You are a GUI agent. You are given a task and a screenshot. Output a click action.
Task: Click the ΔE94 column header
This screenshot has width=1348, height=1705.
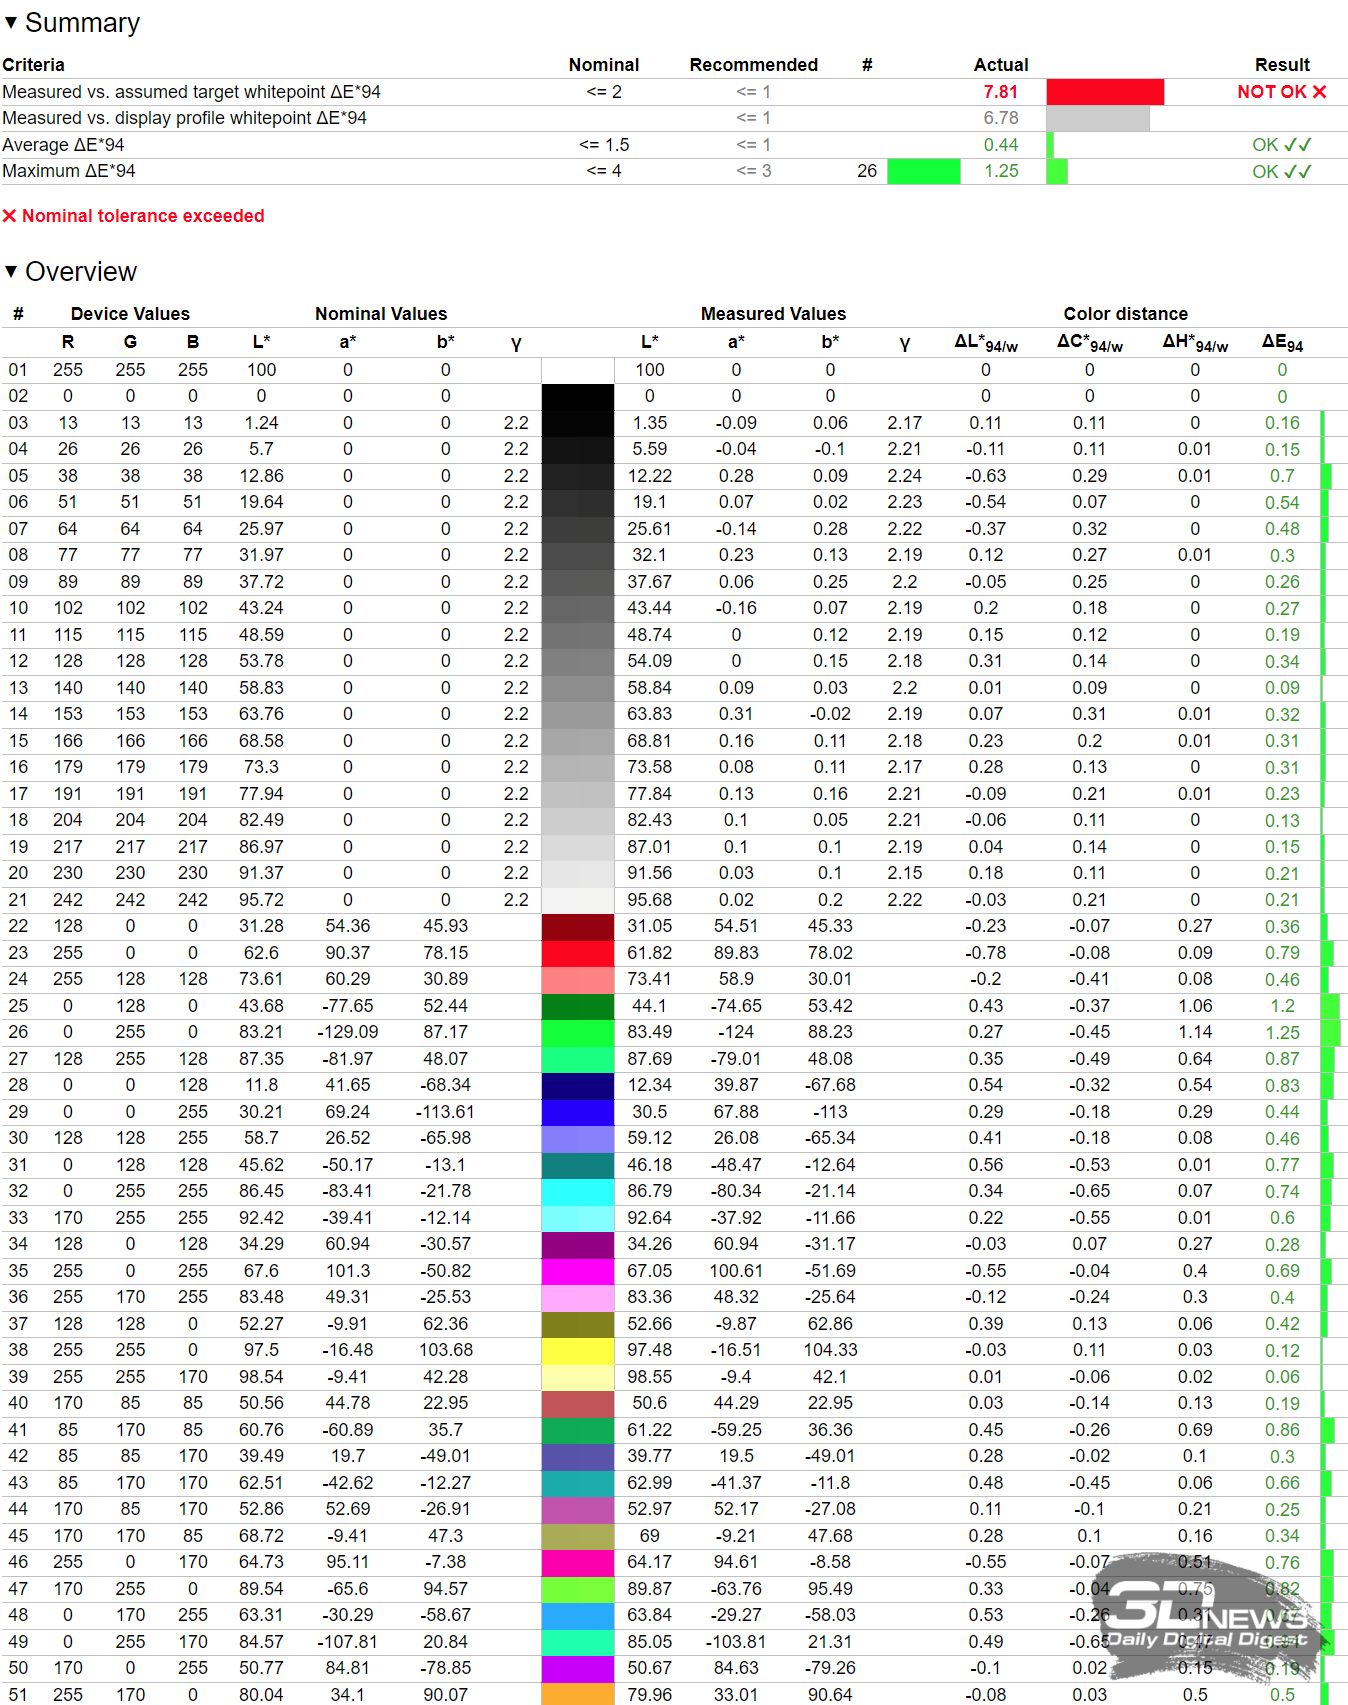(x=1282, y=342)
